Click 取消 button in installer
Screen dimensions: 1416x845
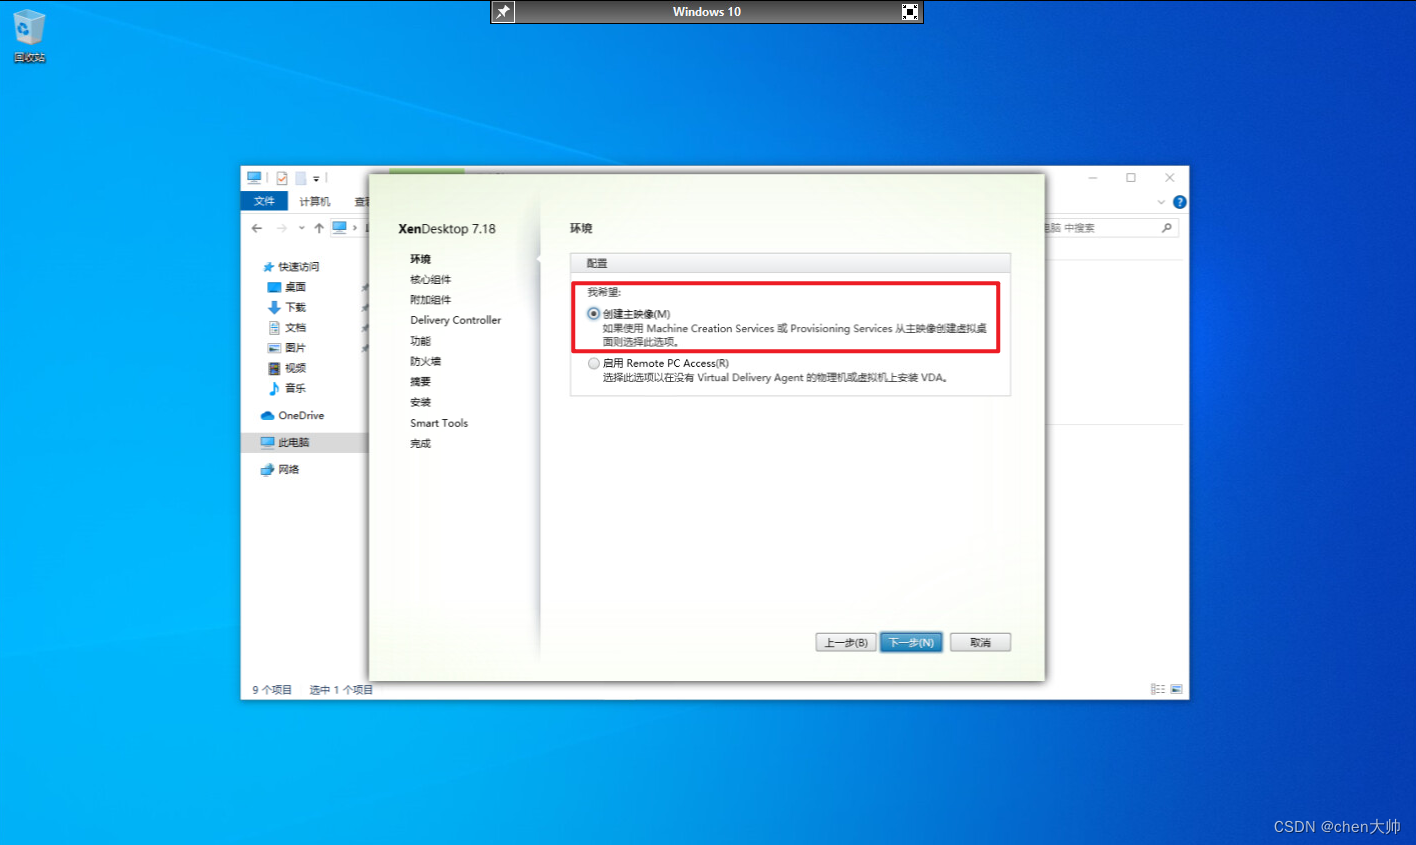pos(980,642)
